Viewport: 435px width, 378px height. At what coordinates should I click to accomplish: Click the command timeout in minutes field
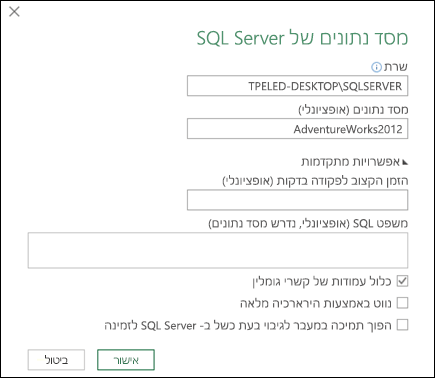click(x=297, y=200)
